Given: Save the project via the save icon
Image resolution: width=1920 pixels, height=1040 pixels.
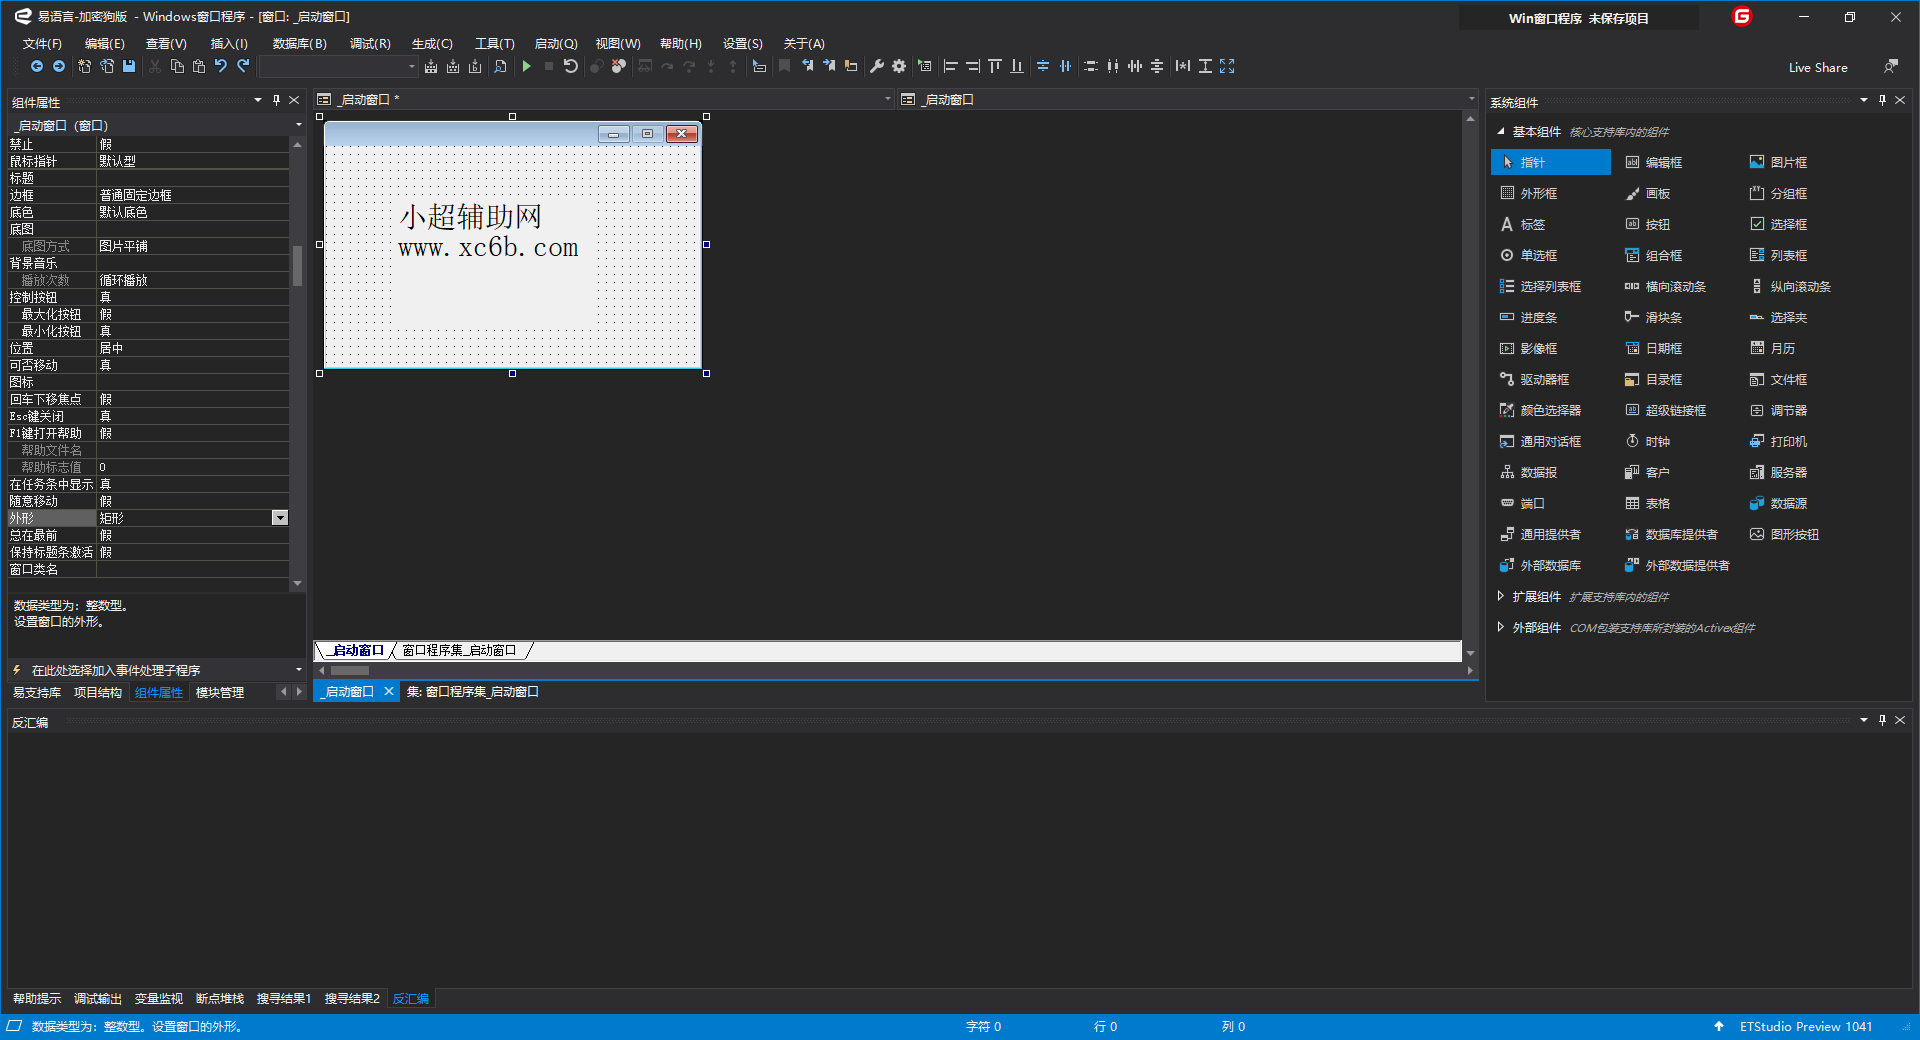Looking at the screenshot, I should (x=130, y=66).
